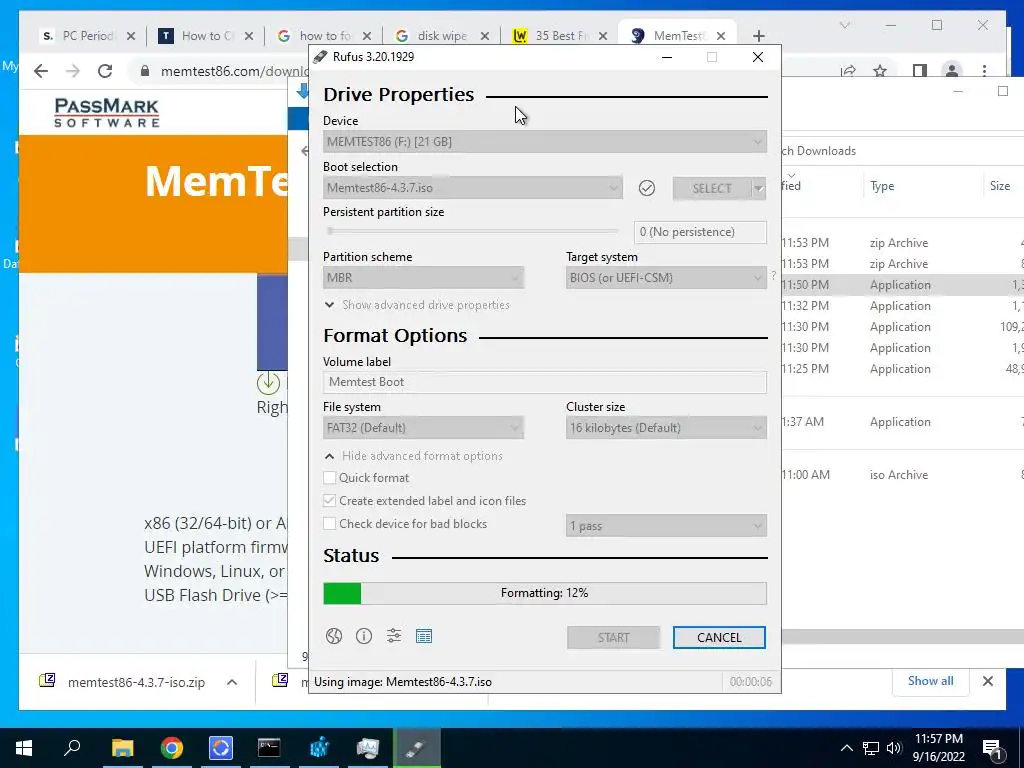Open Rufus about info icon

point(364,636)
